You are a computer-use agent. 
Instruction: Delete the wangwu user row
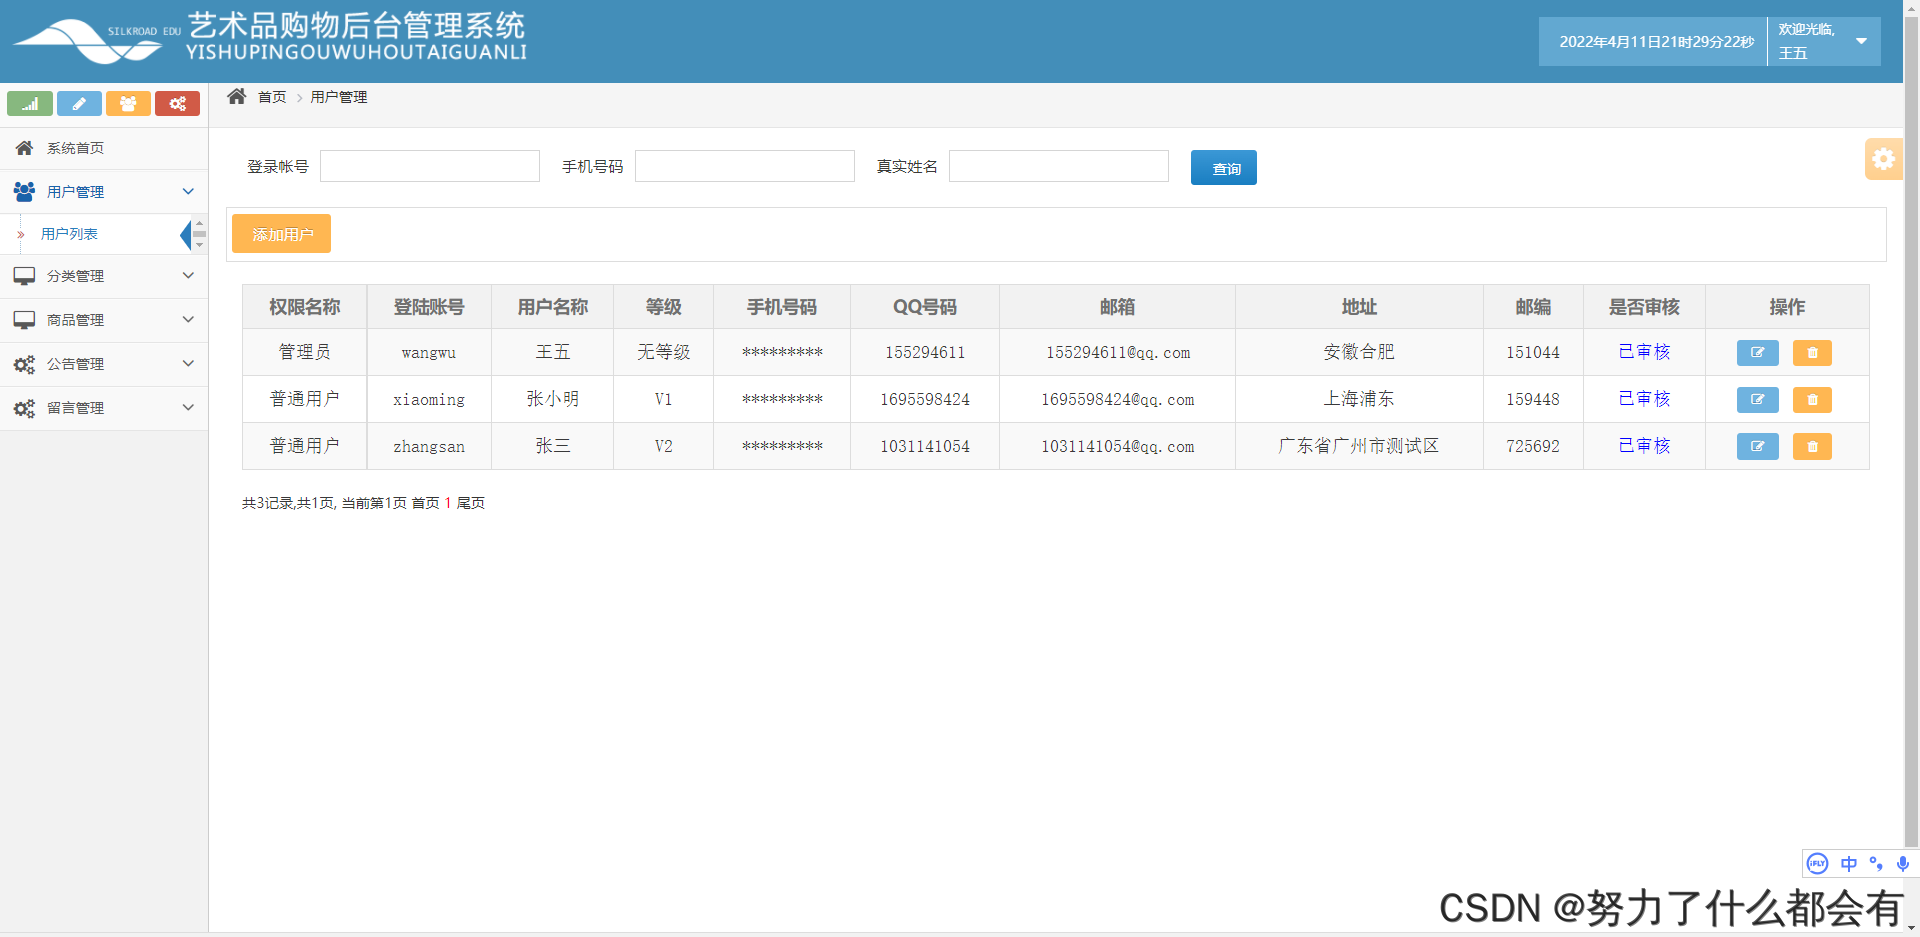(1812, 353)
